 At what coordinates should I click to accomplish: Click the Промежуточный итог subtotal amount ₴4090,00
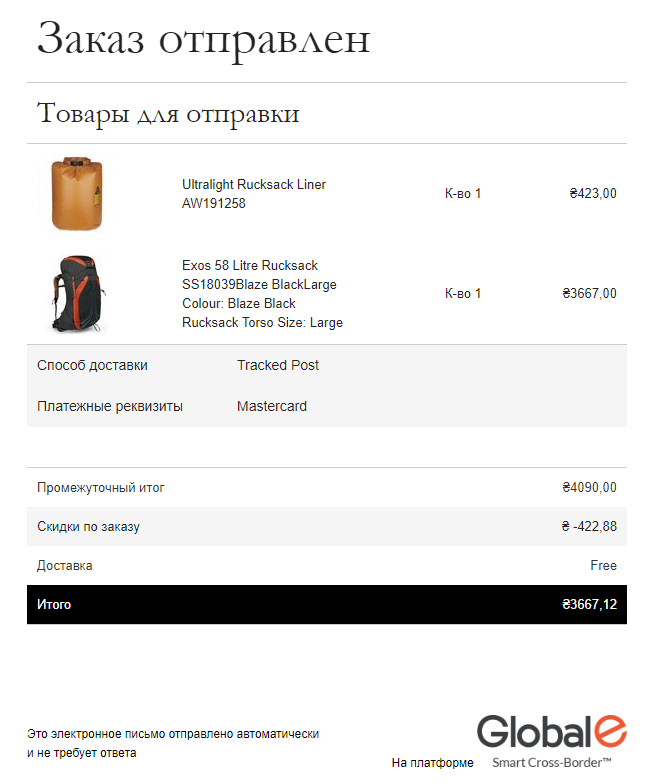click(590, 487)
